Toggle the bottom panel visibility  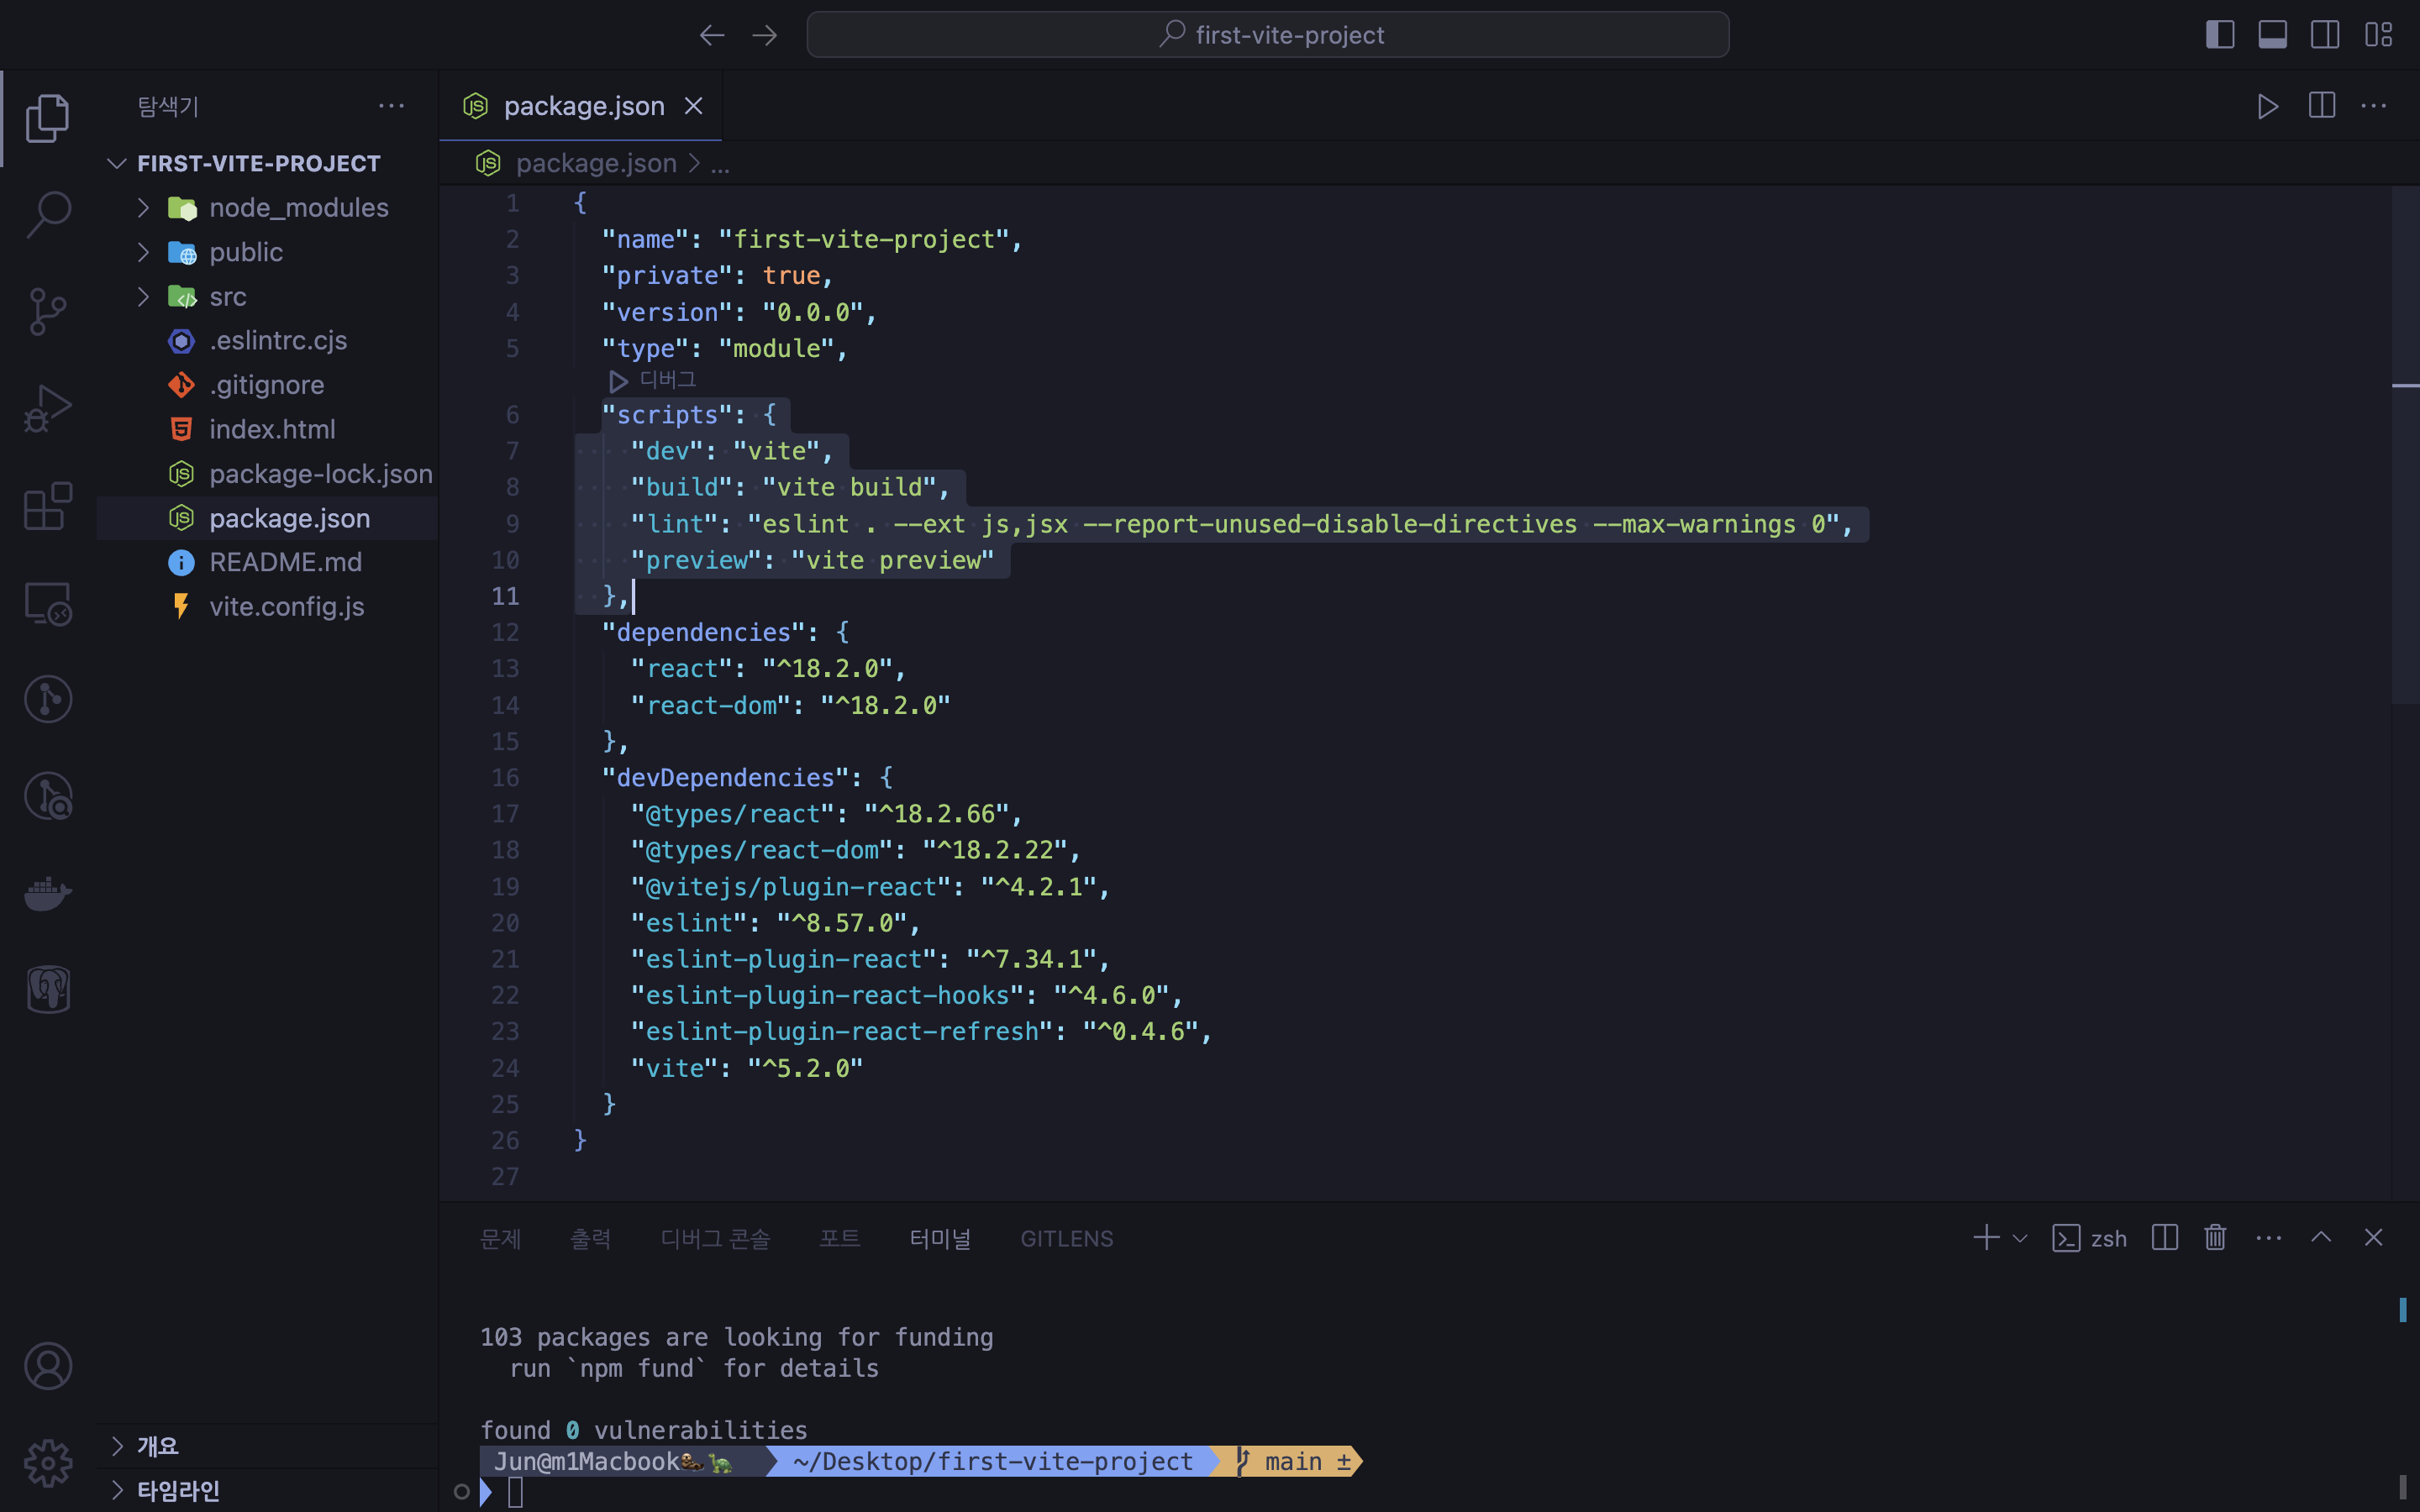(2272, 35)
